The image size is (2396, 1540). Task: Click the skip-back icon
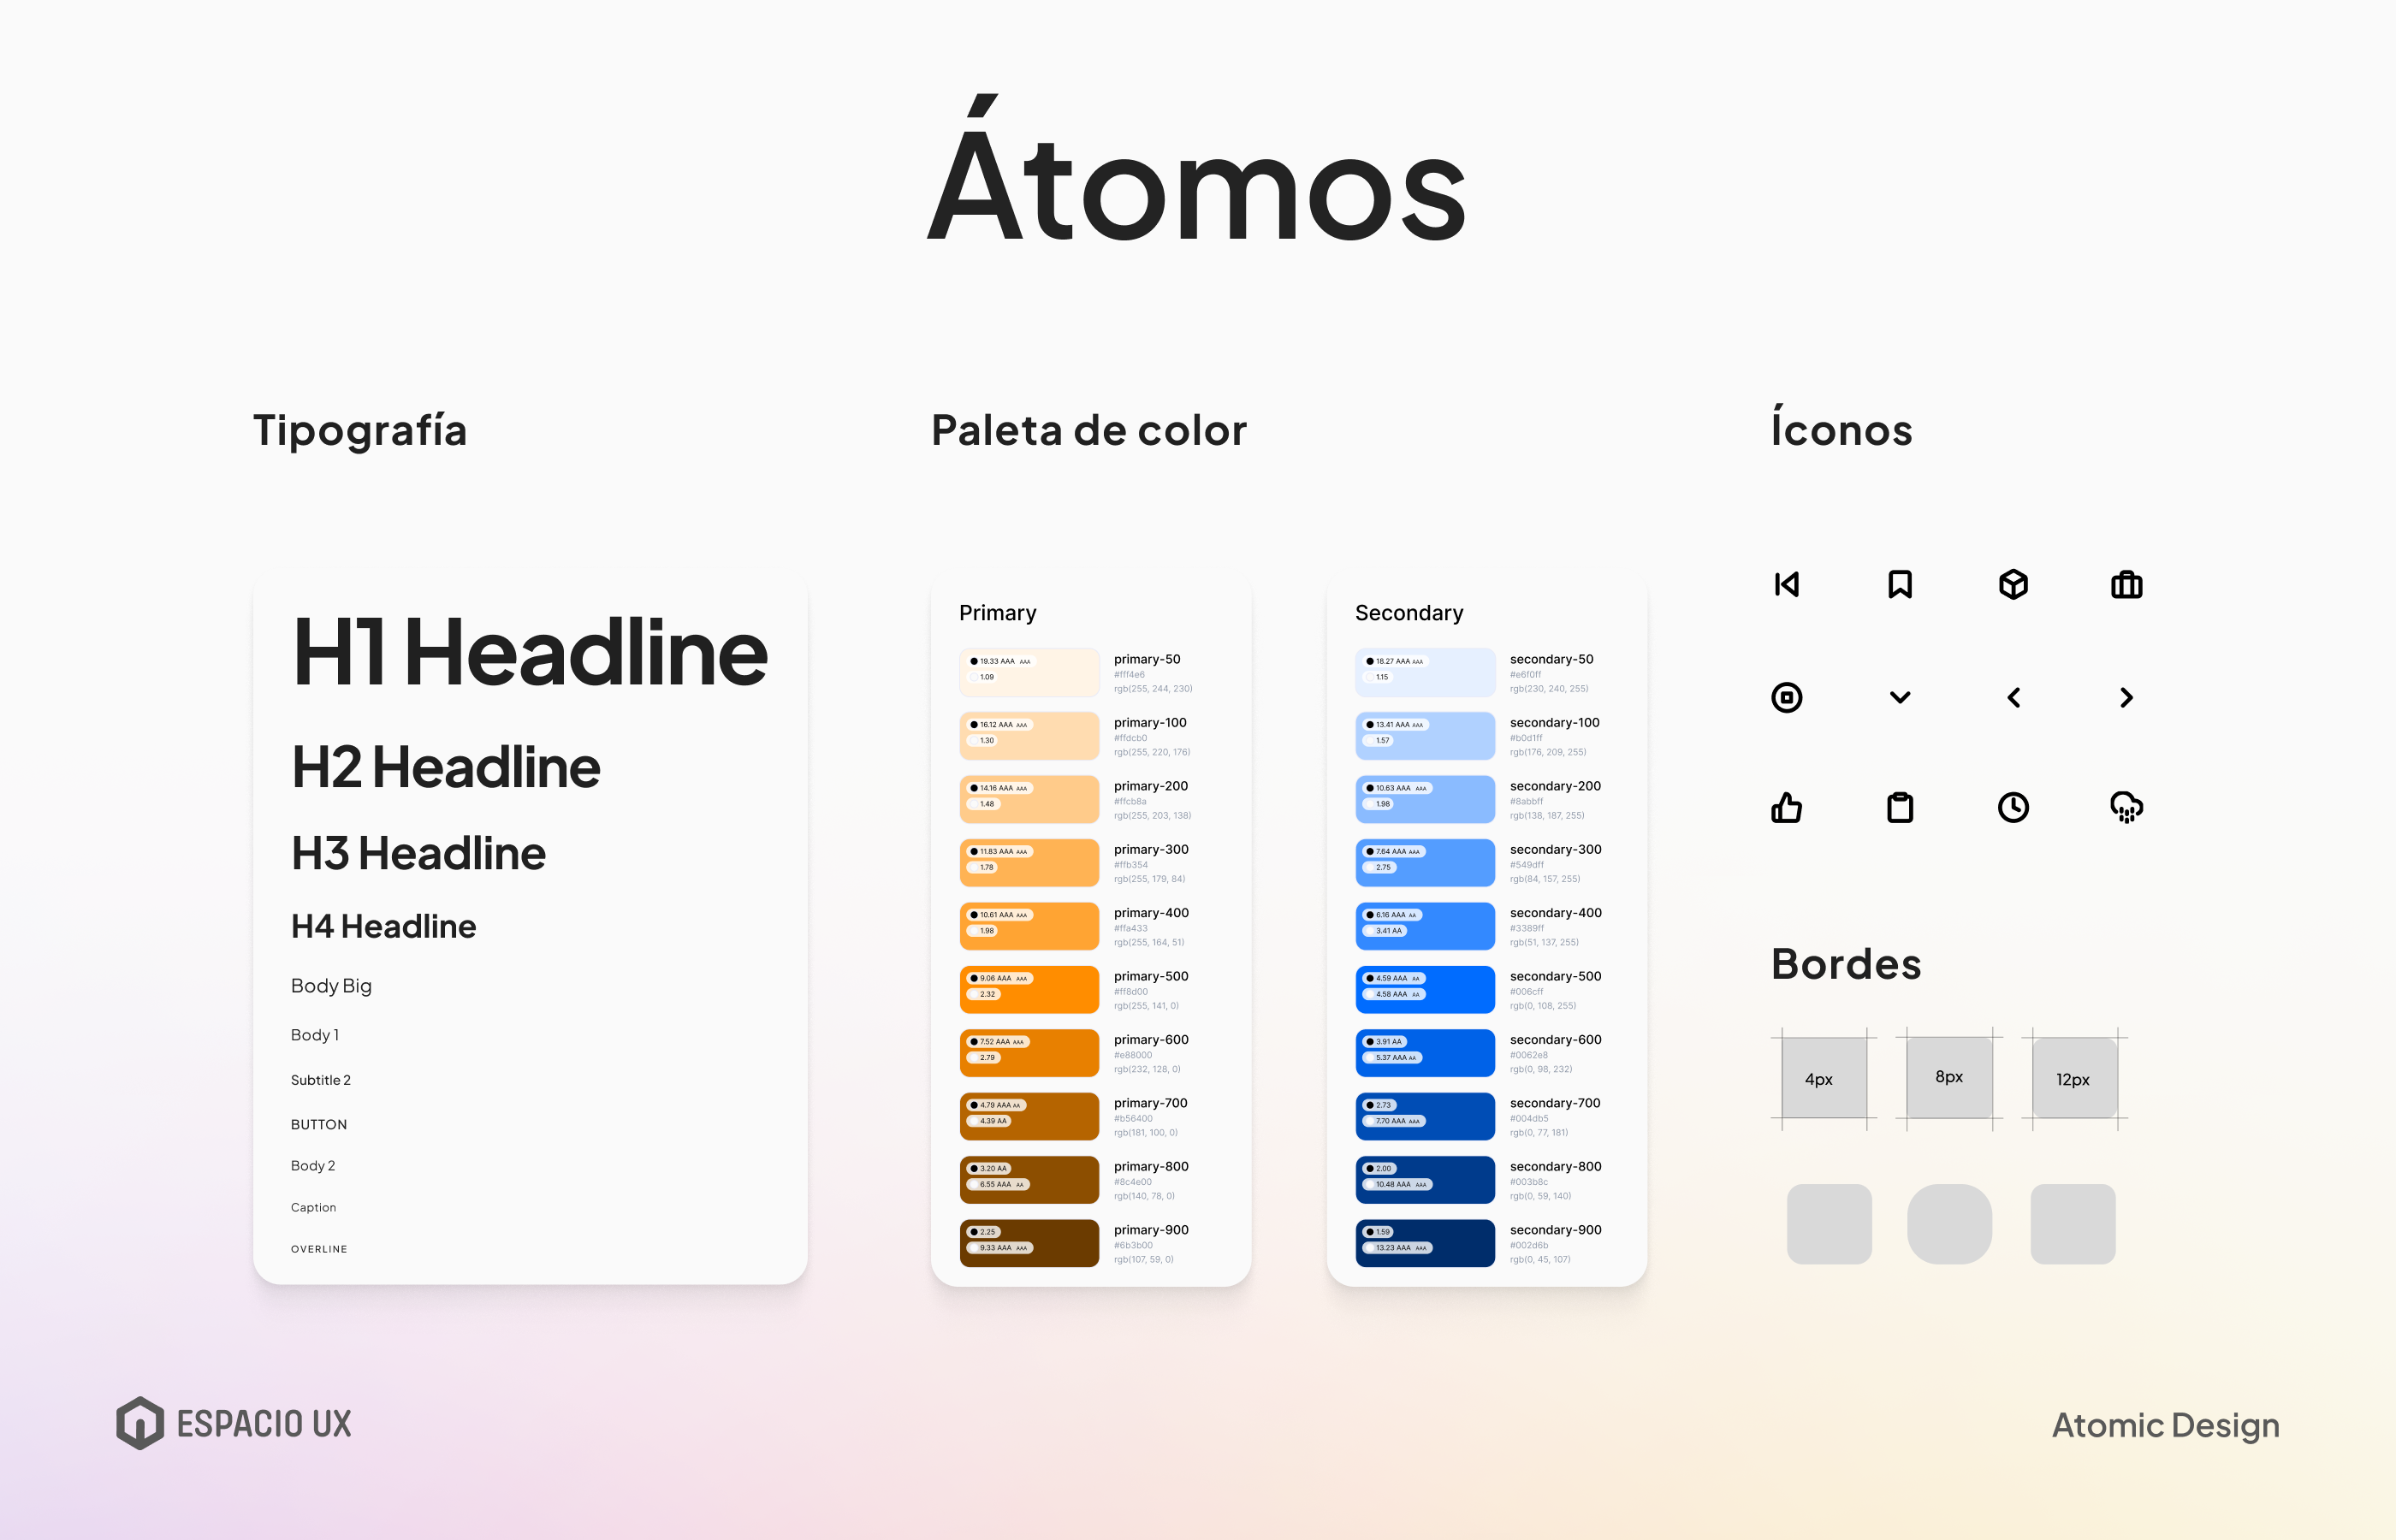1786,584
